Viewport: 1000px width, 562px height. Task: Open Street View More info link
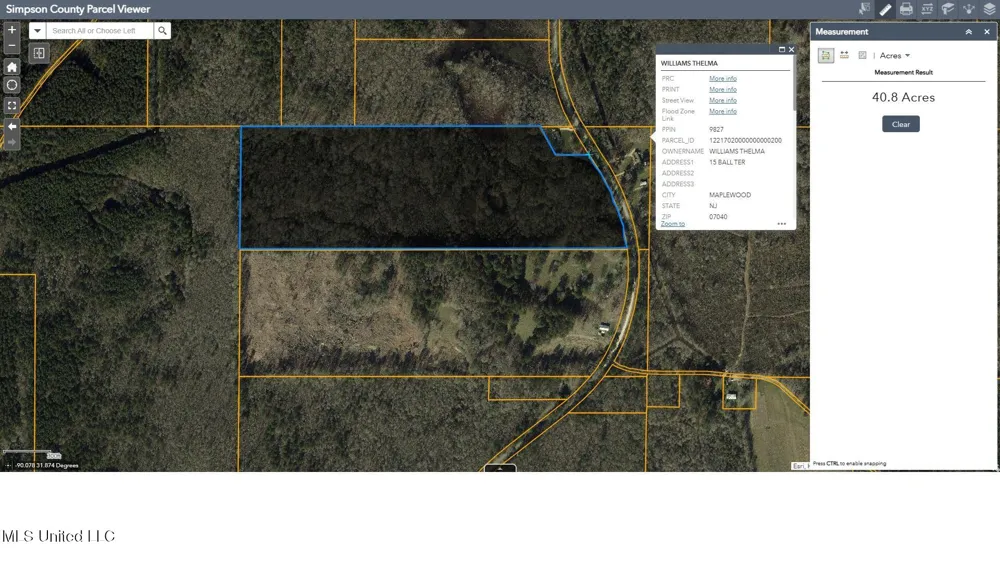pos(723,100)
